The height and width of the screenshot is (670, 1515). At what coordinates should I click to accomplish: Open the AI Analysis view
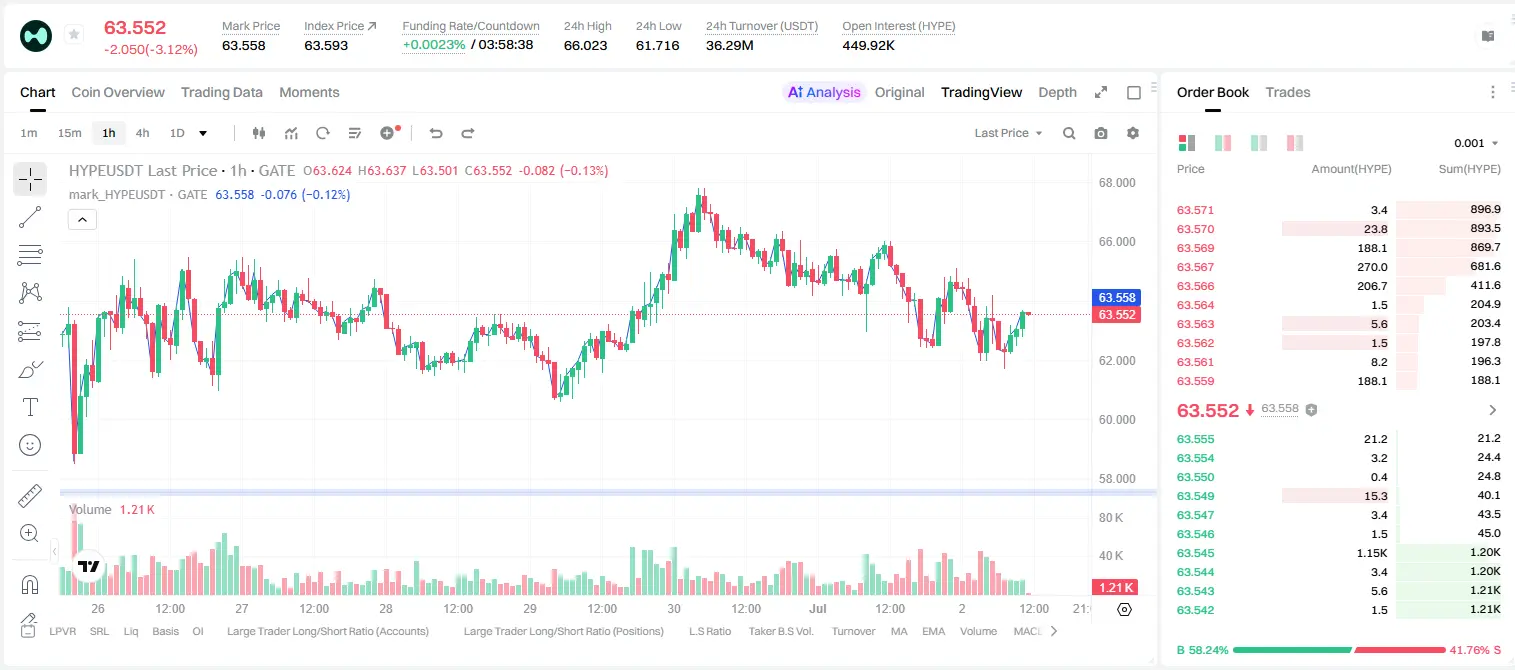[823, 92]
